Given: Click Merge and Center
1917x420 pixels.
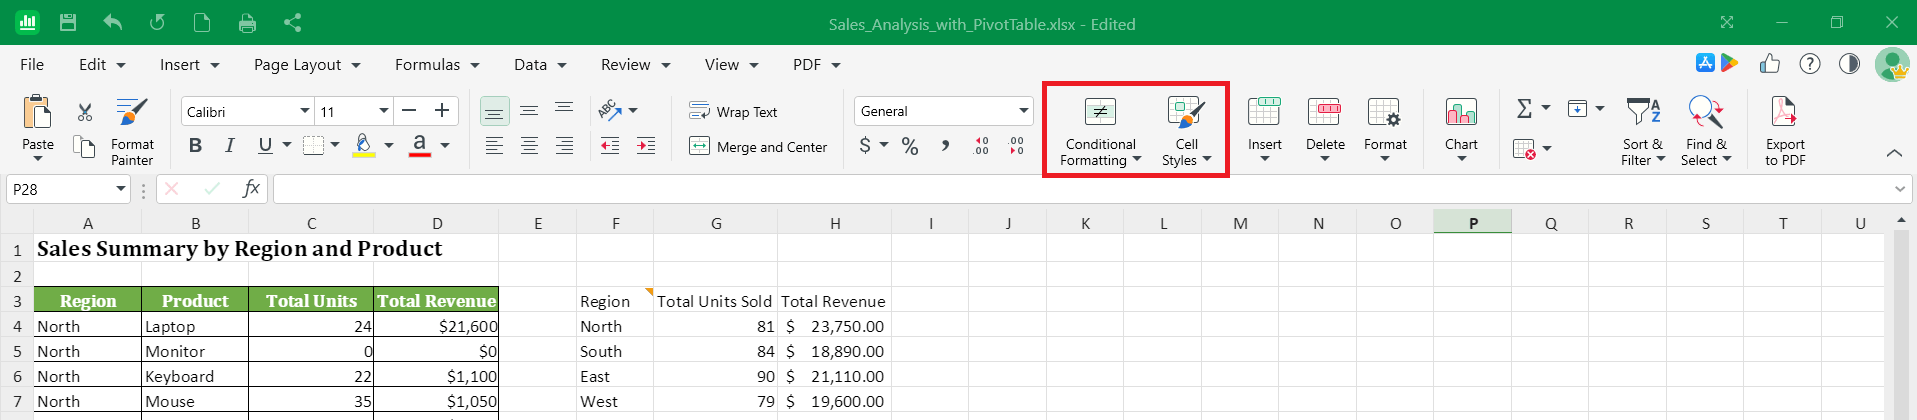Looking at the screenshot, I should tap(759, 147).
